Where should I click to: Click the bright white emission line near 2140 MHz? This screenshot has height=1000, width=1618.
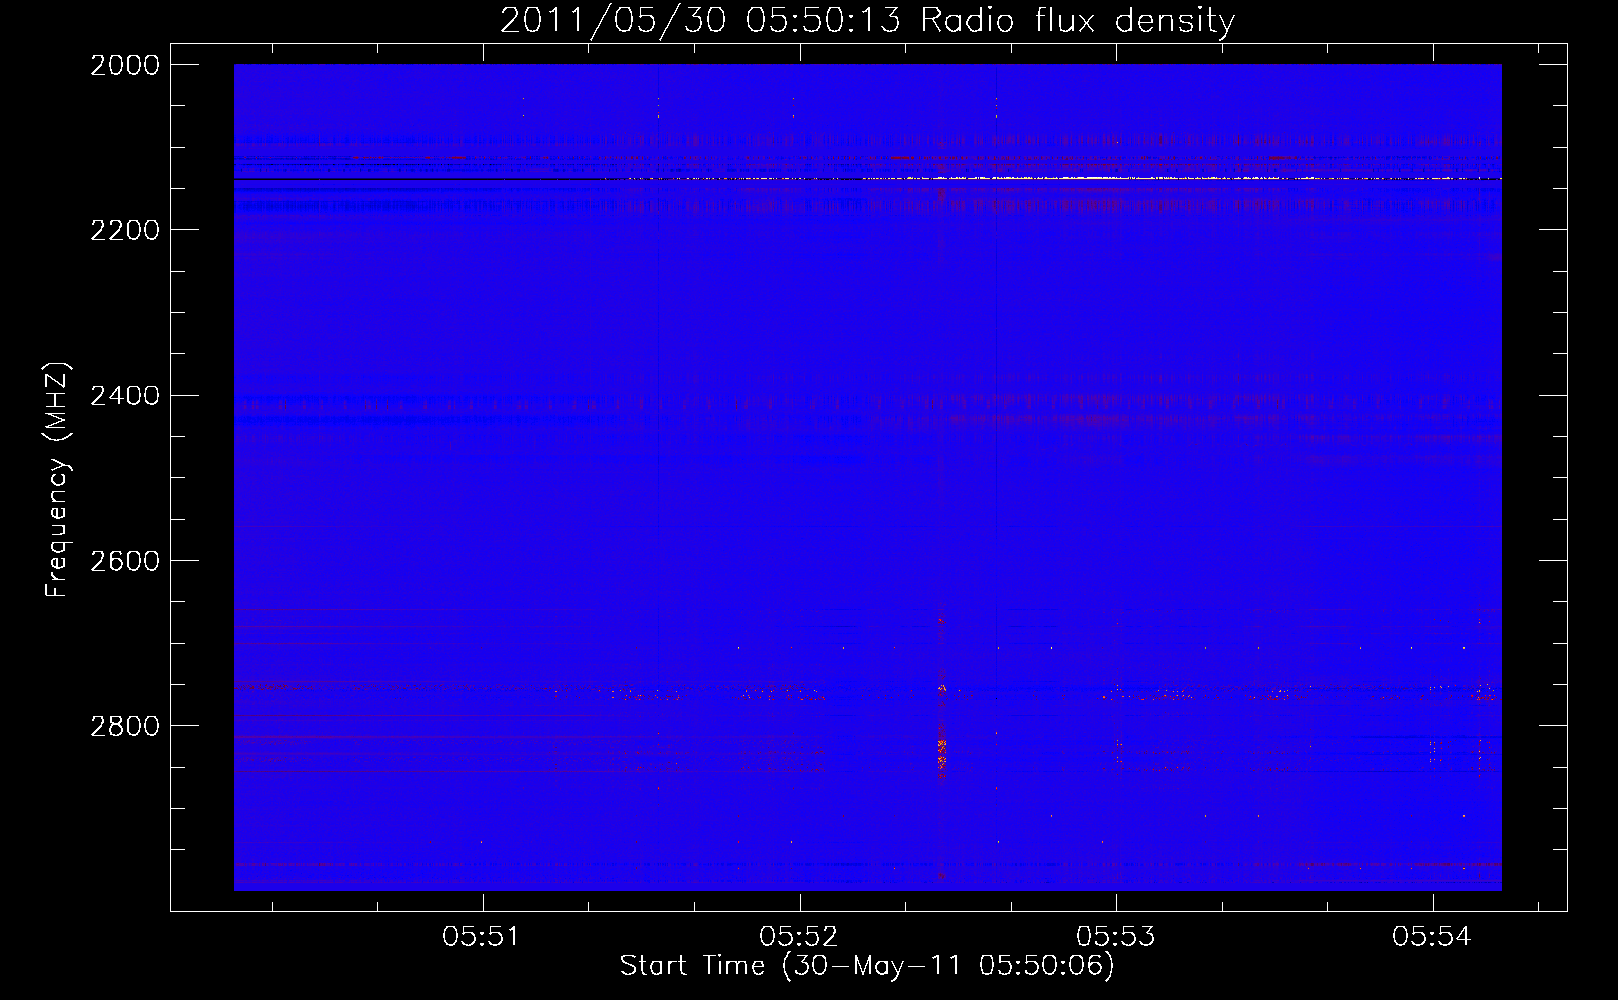point(1060,178)
